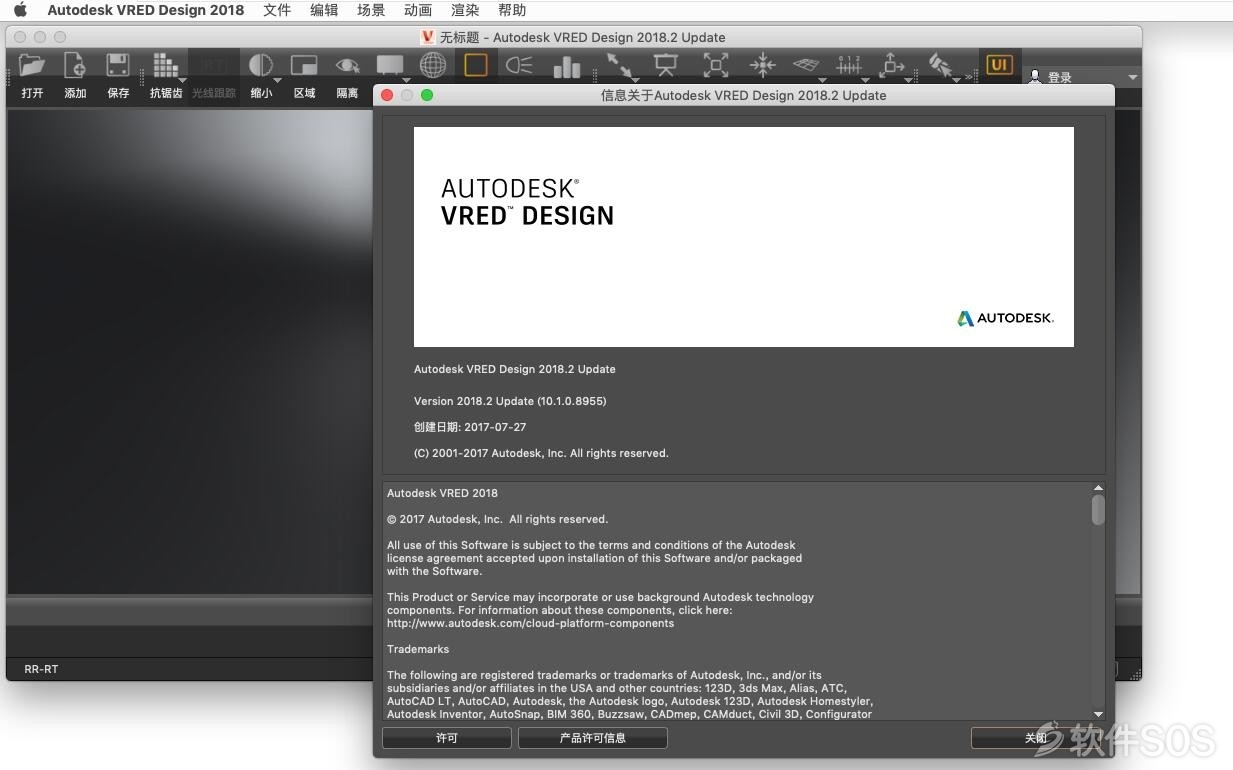Click the '(C) 2001-2017 Autodesk, Inc.' copyright line
This screenshot has height=770, width=1233.
click(541, 453)
